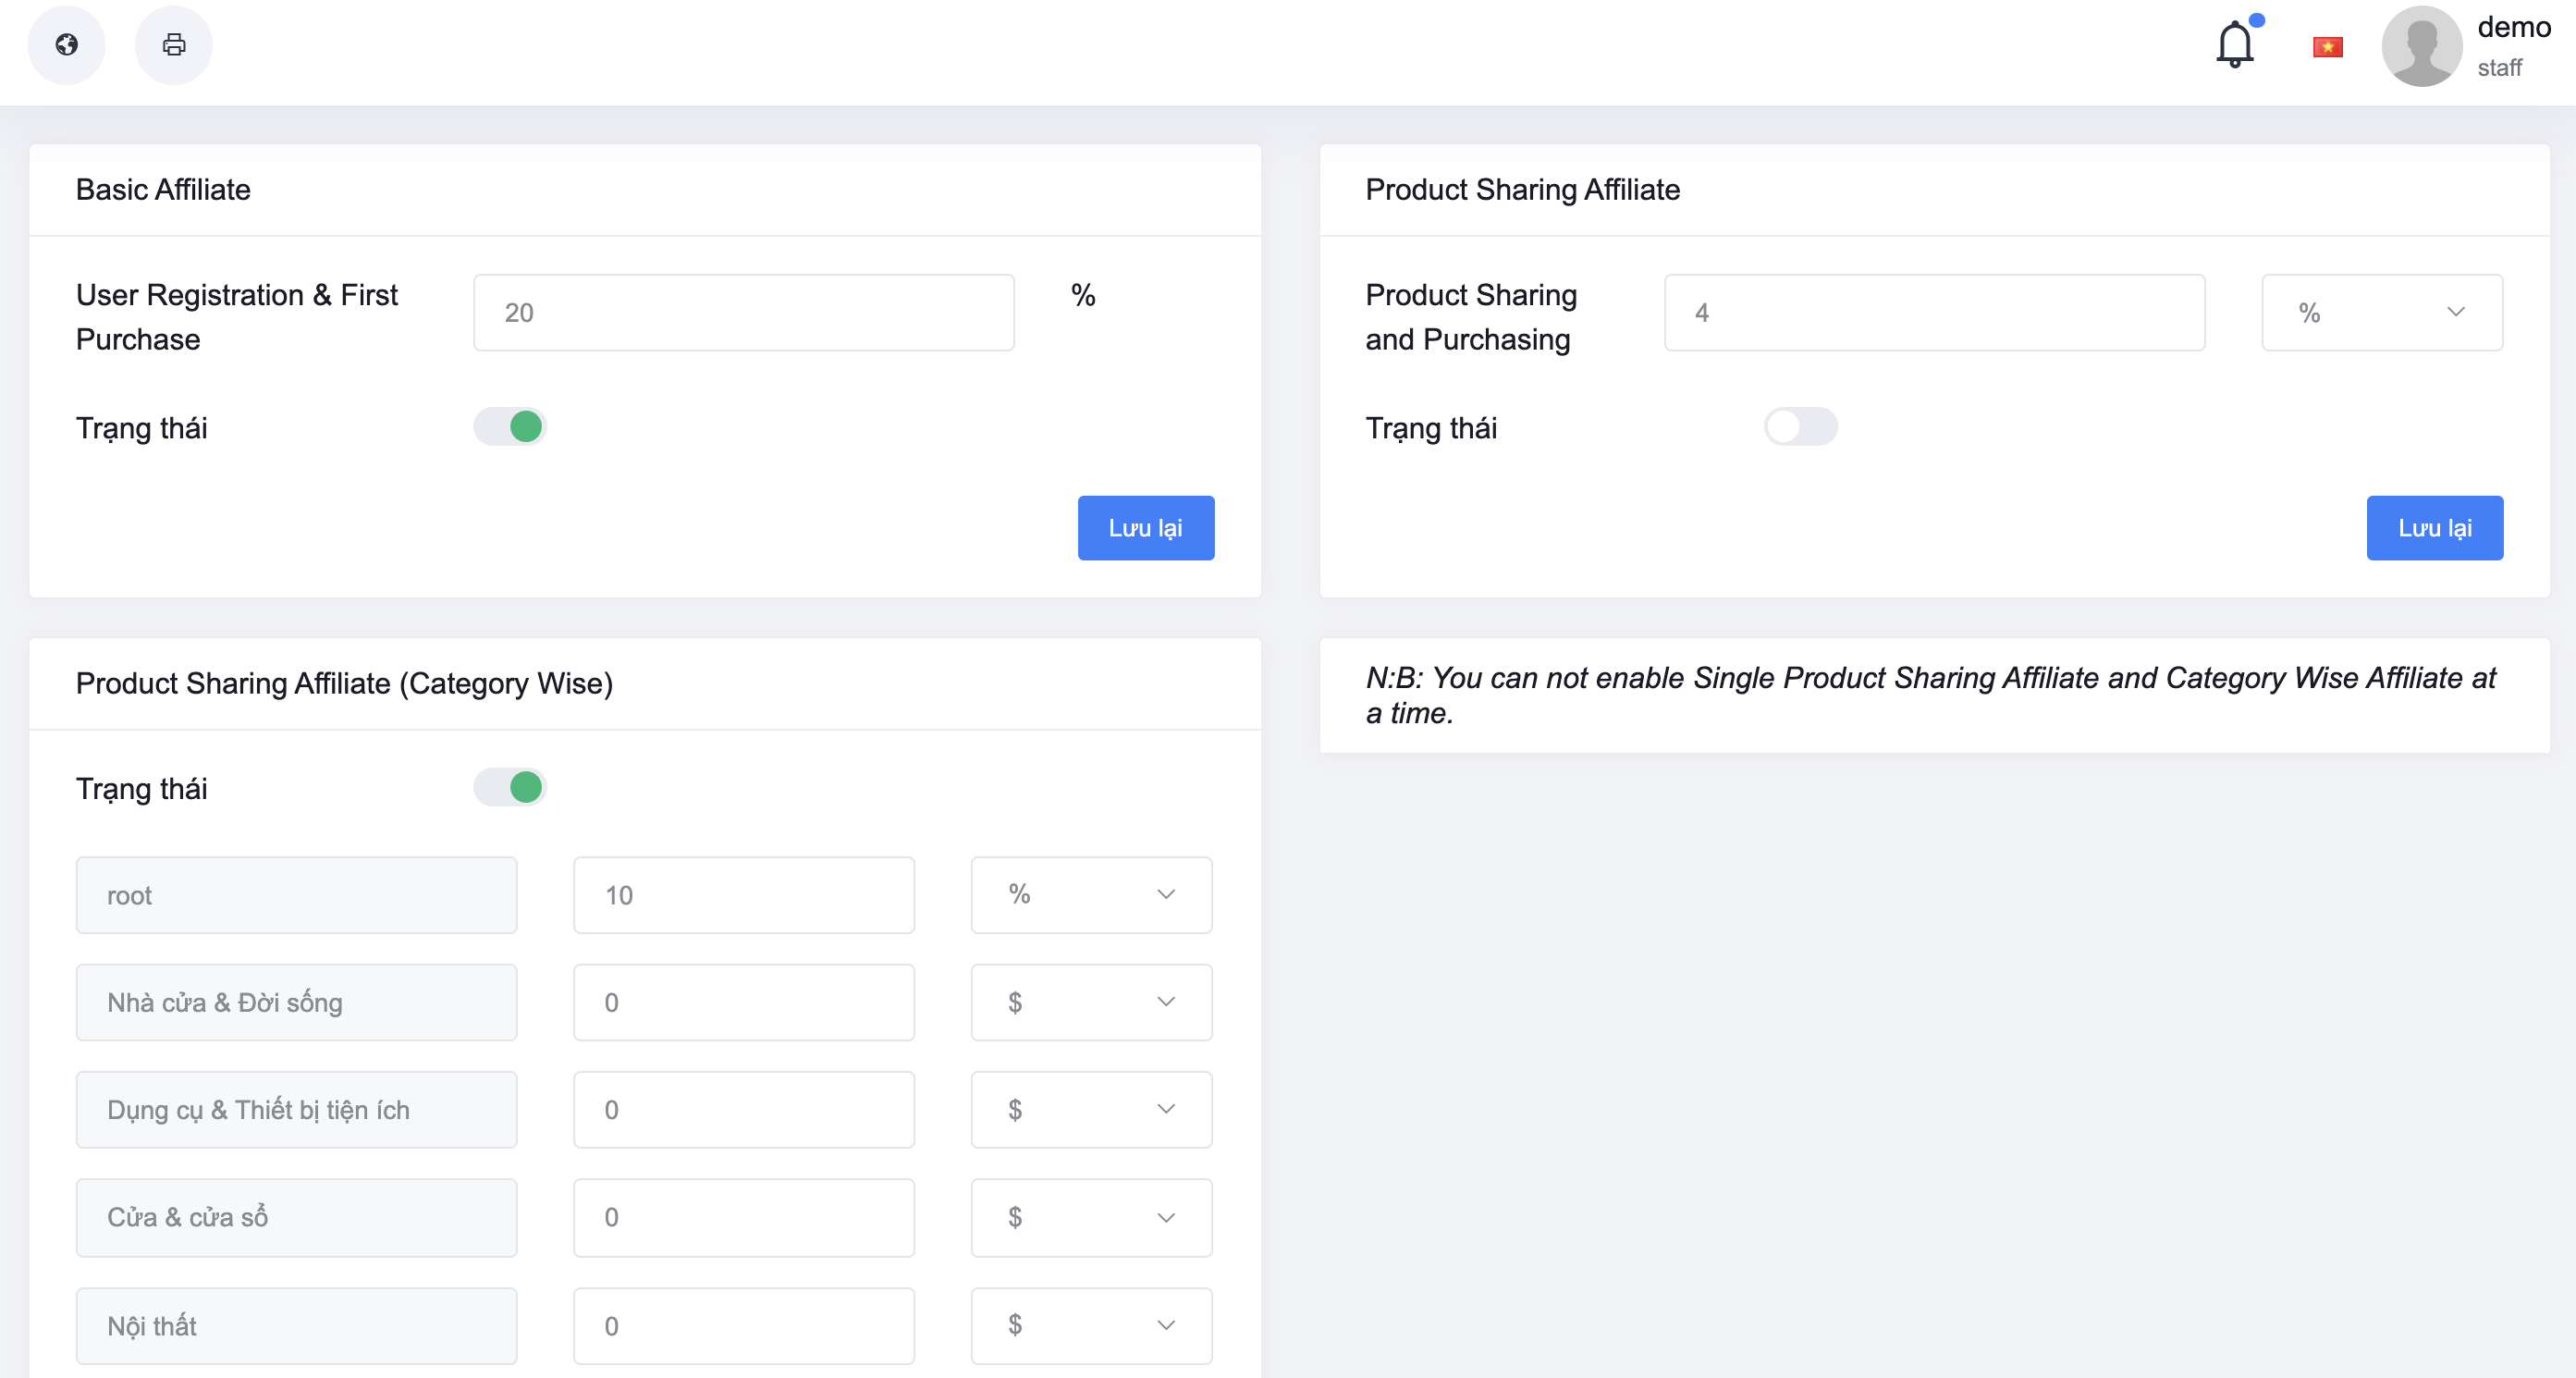Open Product Sharing and Purchasing unit dropdown

tap(2382, 313)
